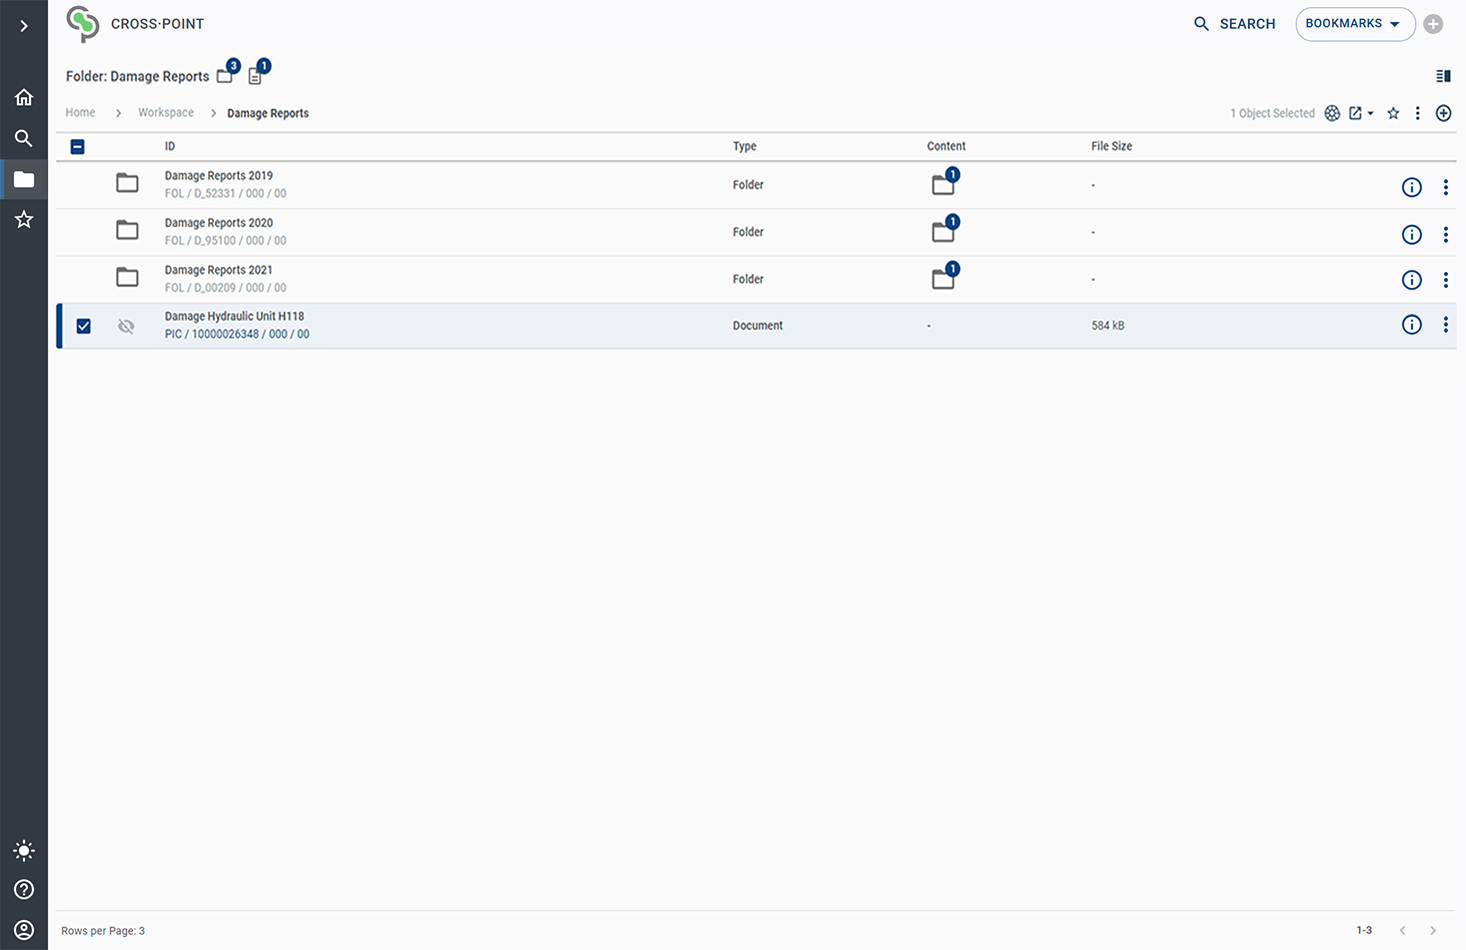Screen dimensions: 1466x950
Task: Open more options menu for Damage Reports 2021
Action: (x=1445, y=280)
